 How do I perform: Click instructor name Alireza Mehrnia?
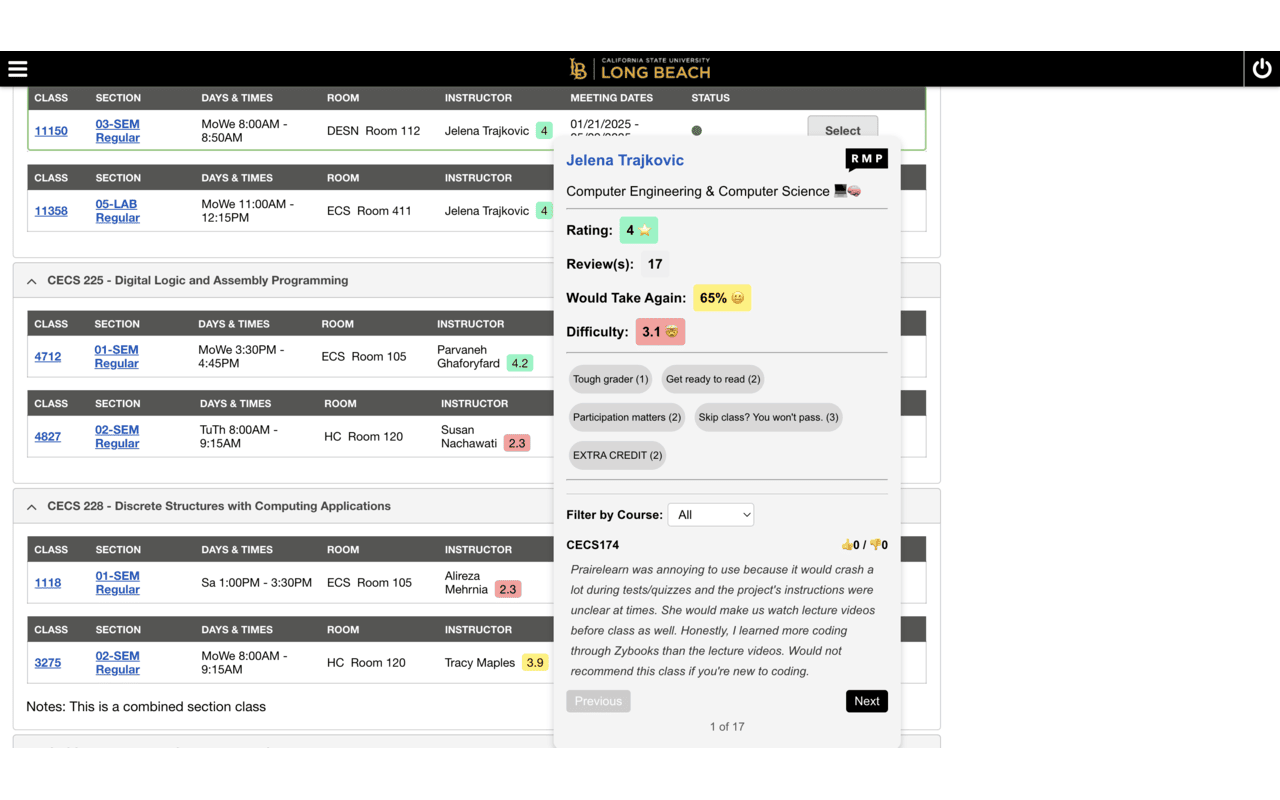pos(467,583)
